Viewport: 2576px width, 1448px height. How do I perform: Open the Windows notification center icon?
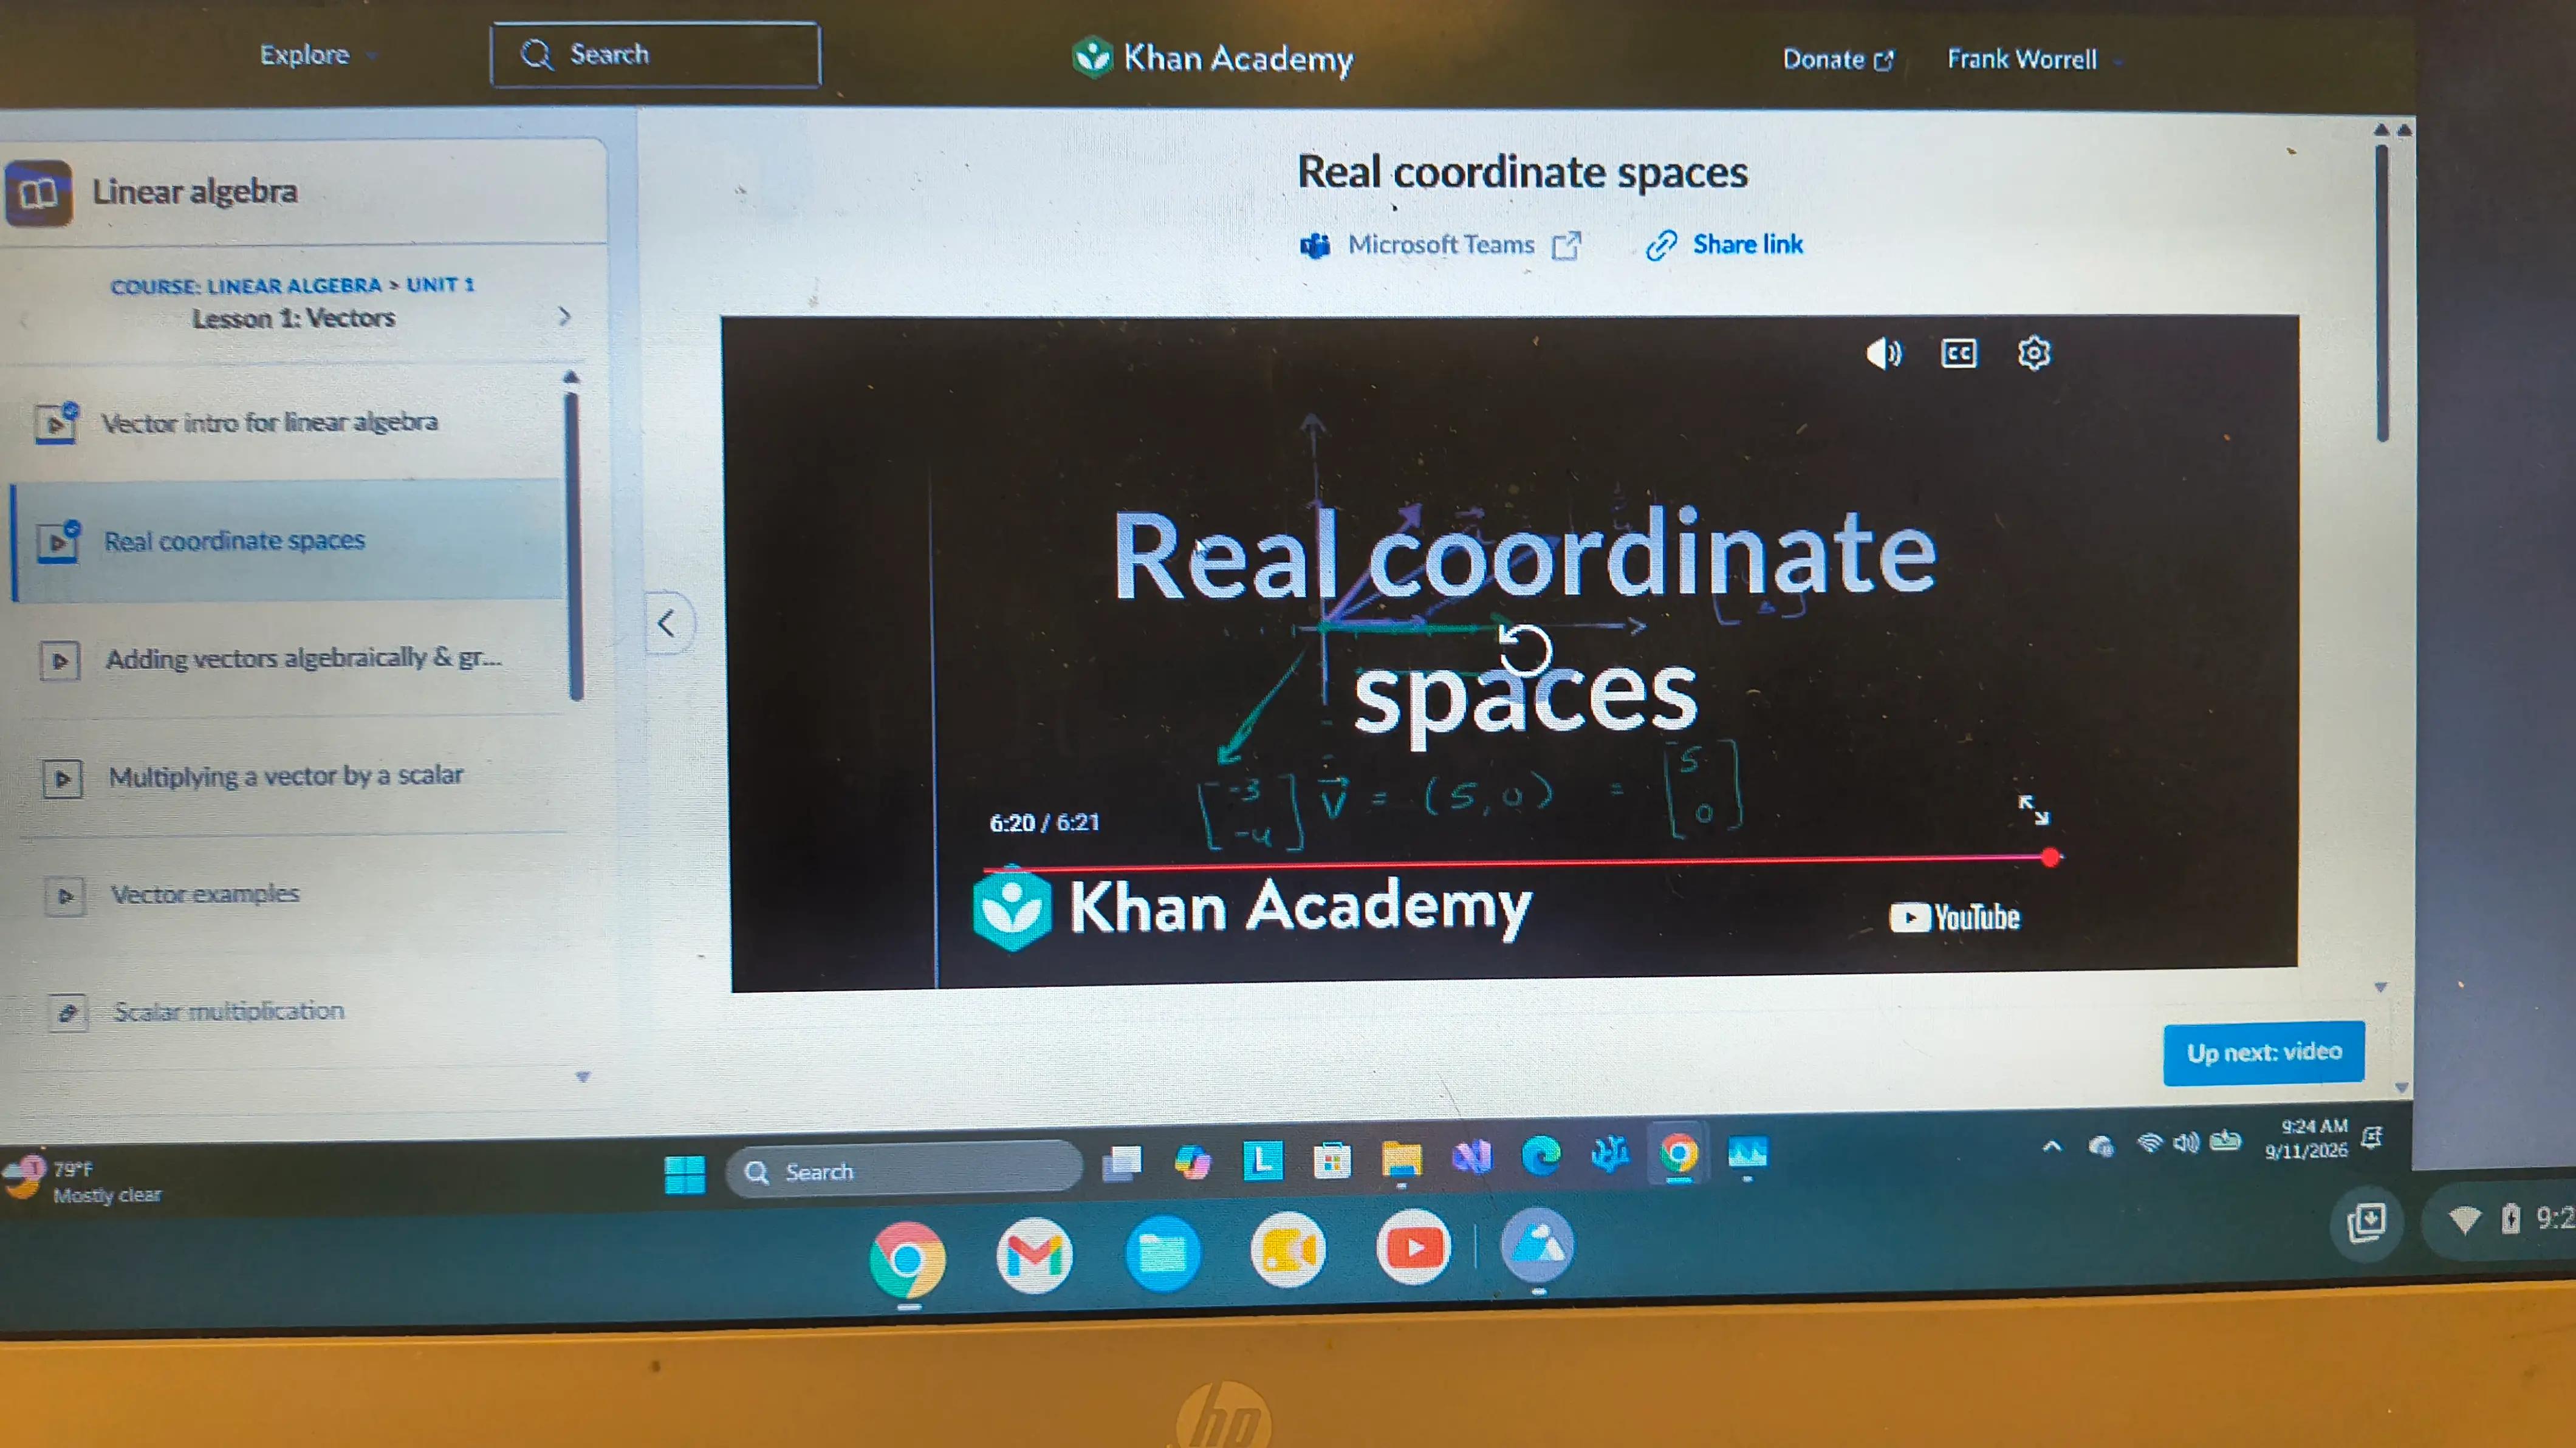pyautogui.click(x=2372, y=1137)
